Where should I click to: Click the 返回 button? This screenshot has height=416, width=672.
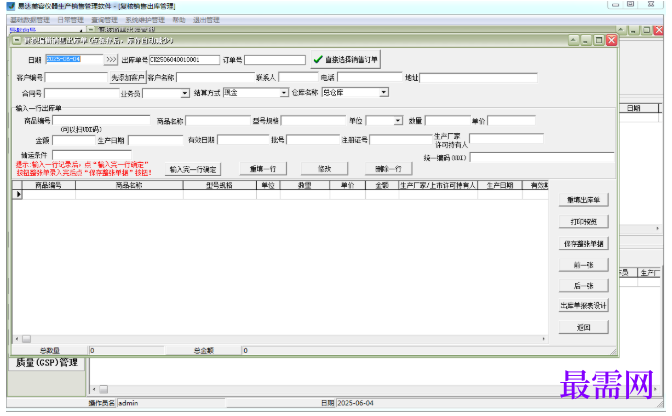[x=583, y=327]
